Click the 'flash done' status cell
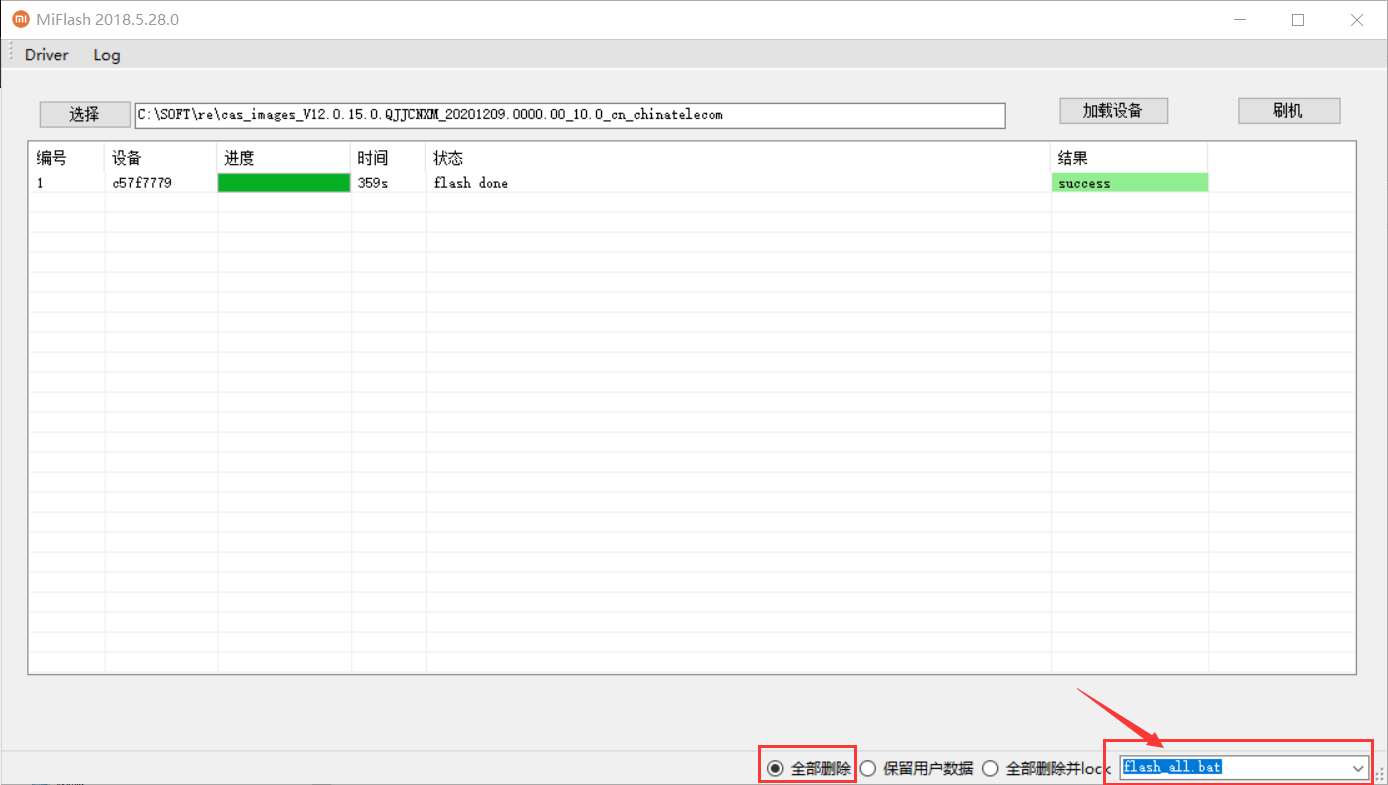Viewport: 1388px width, 785px height. click(471, 183)
